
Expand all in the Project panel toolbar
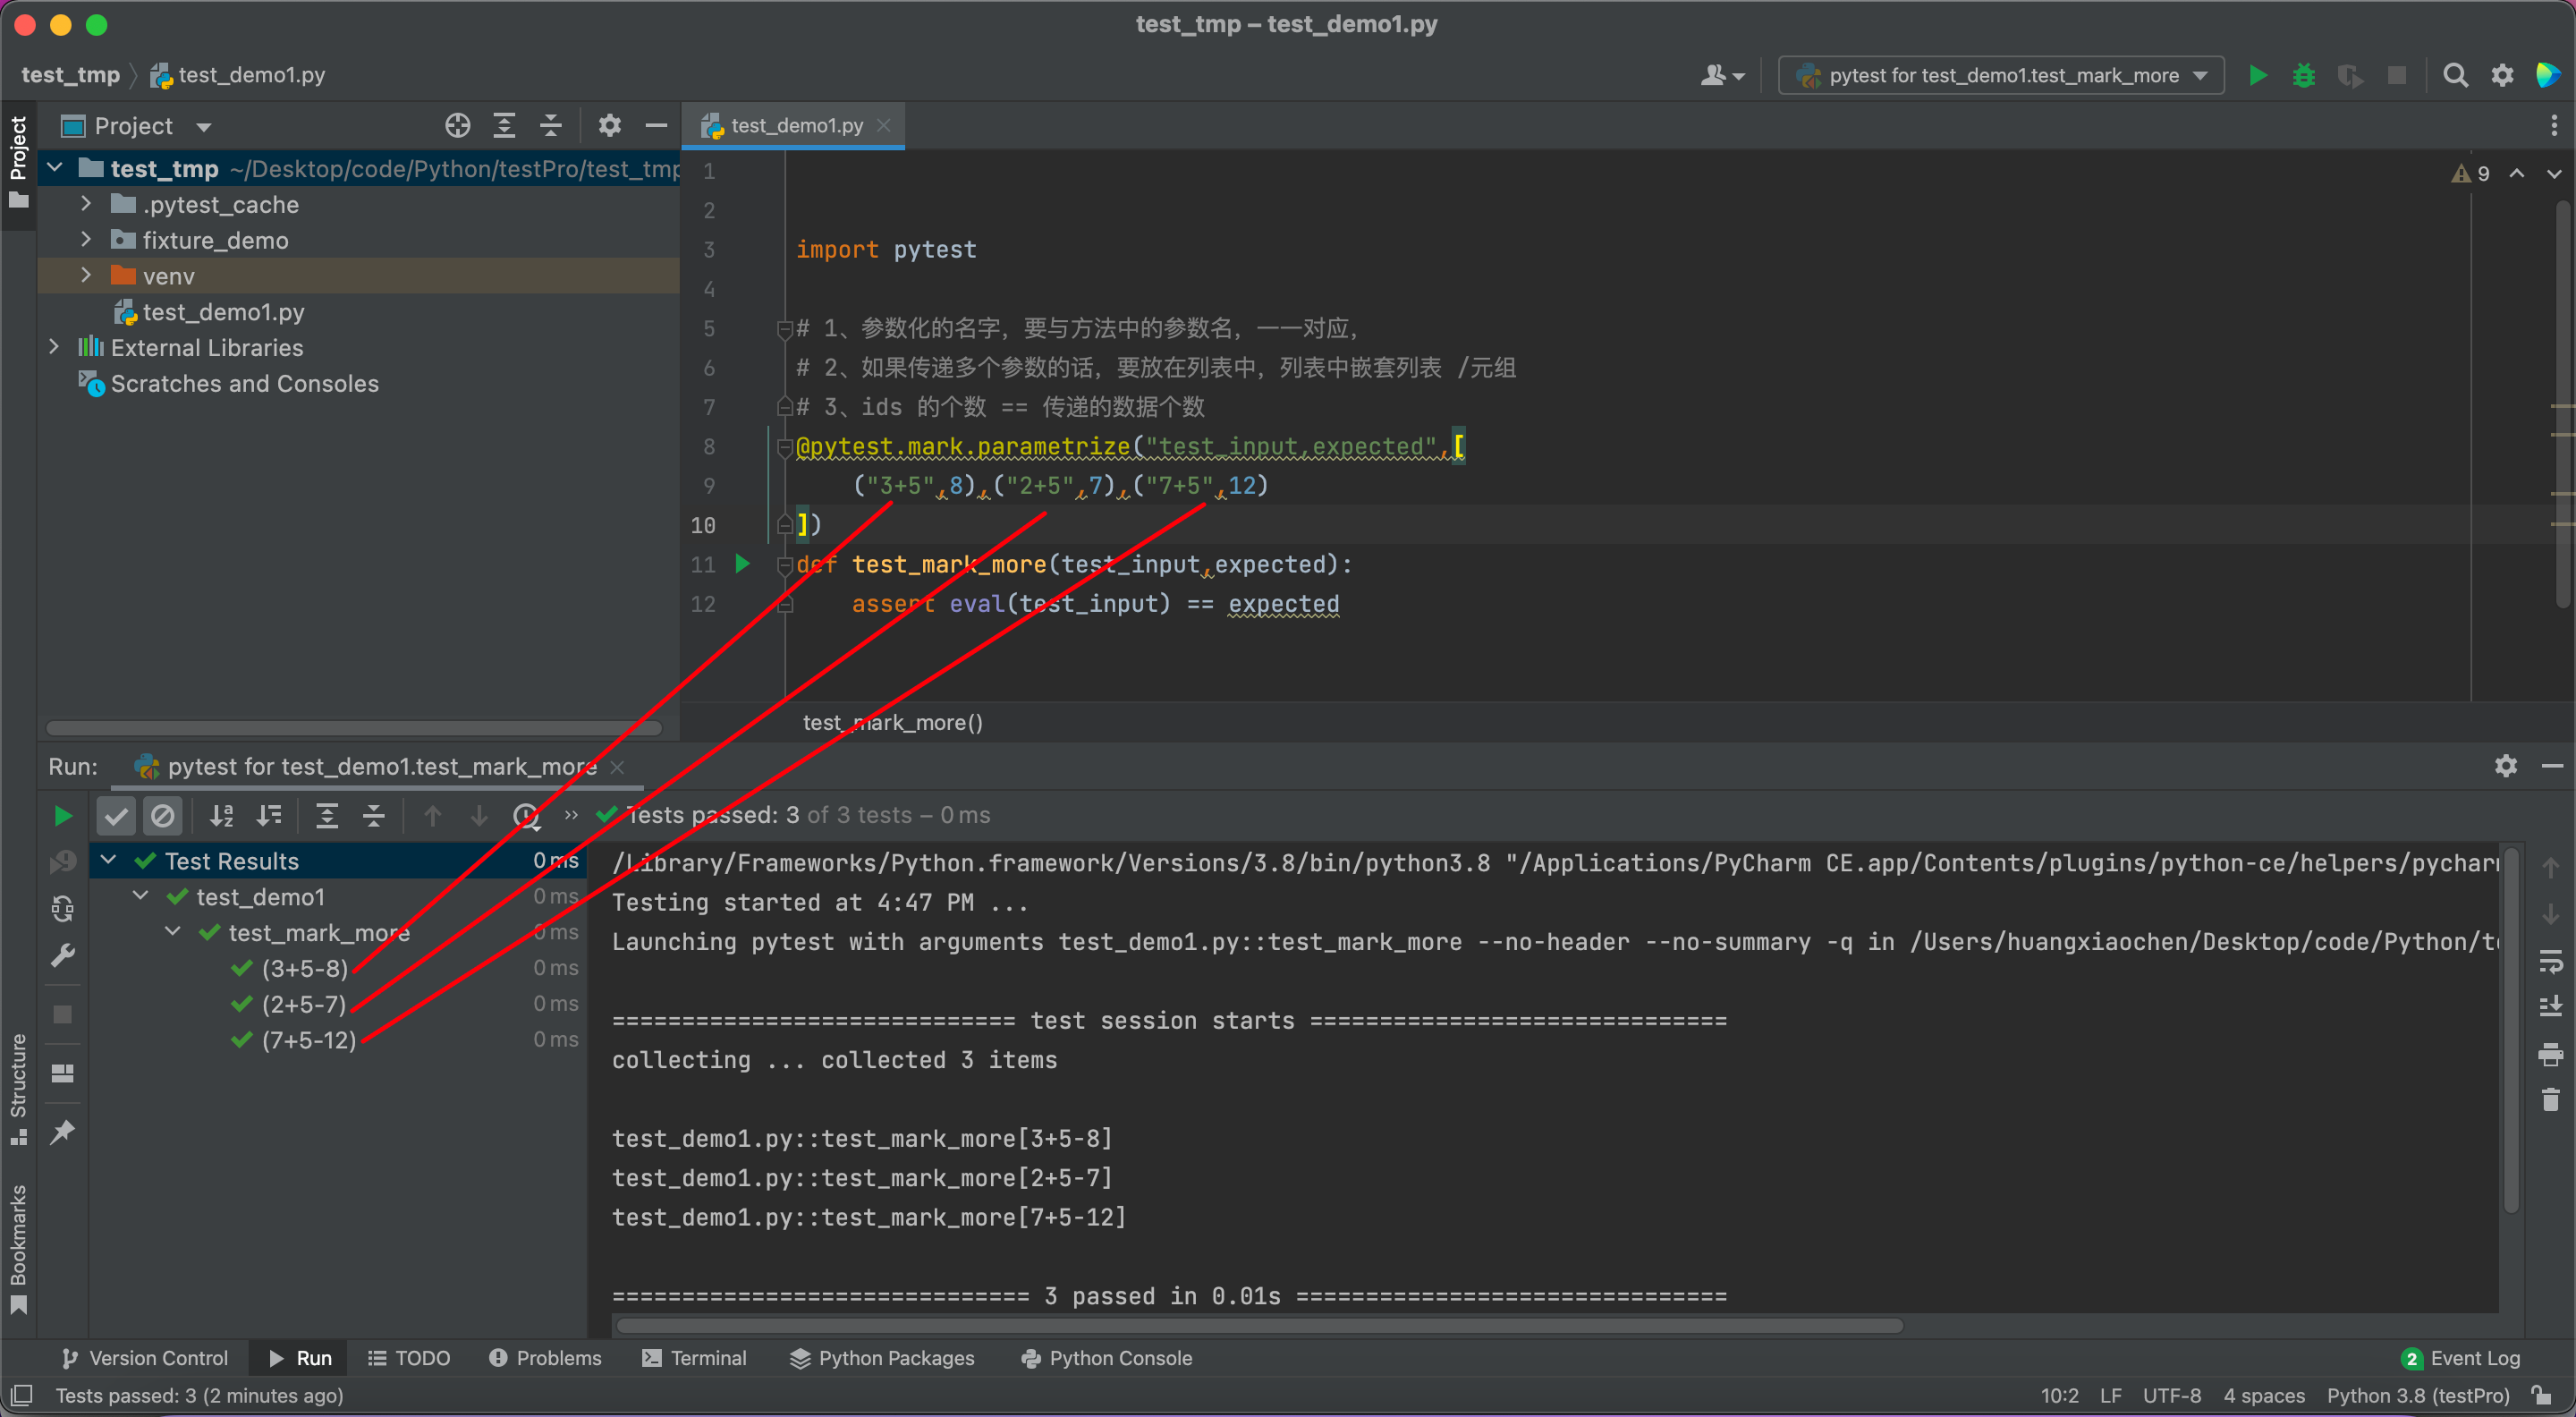click(x=504, y=126)
